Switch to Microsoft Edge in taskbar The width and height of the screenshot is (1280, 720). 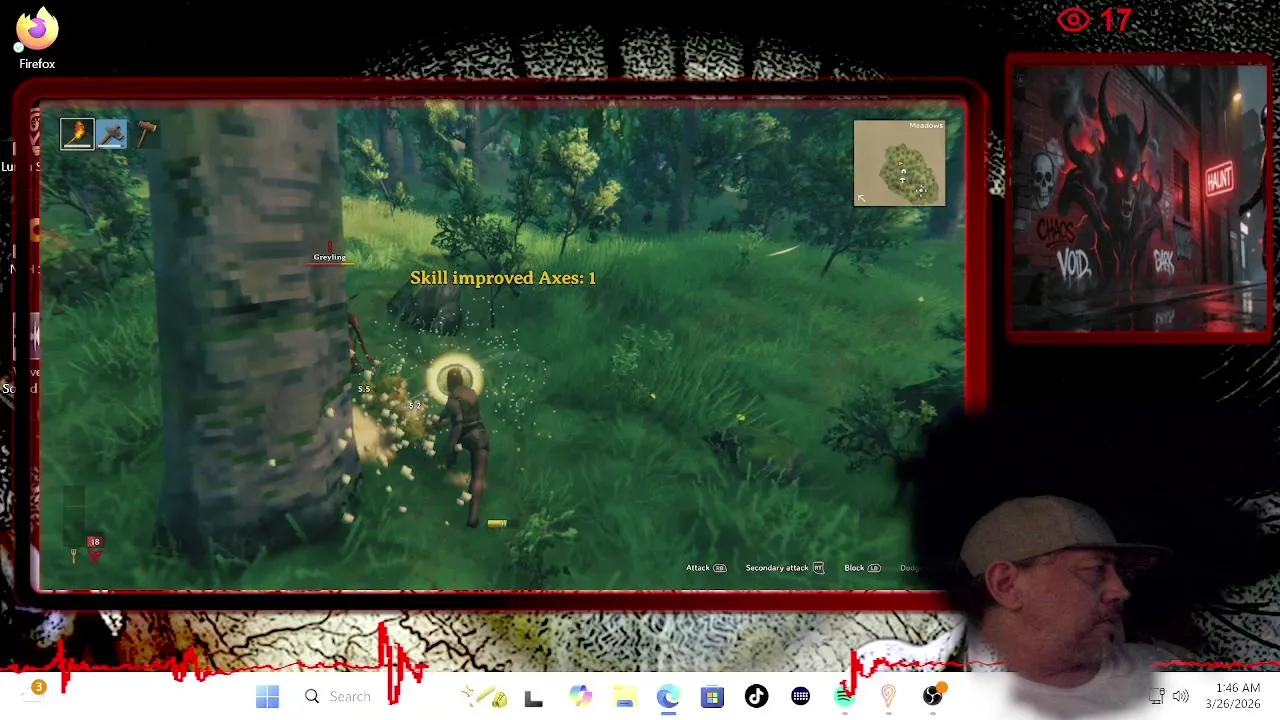click(x=668, y=697)
